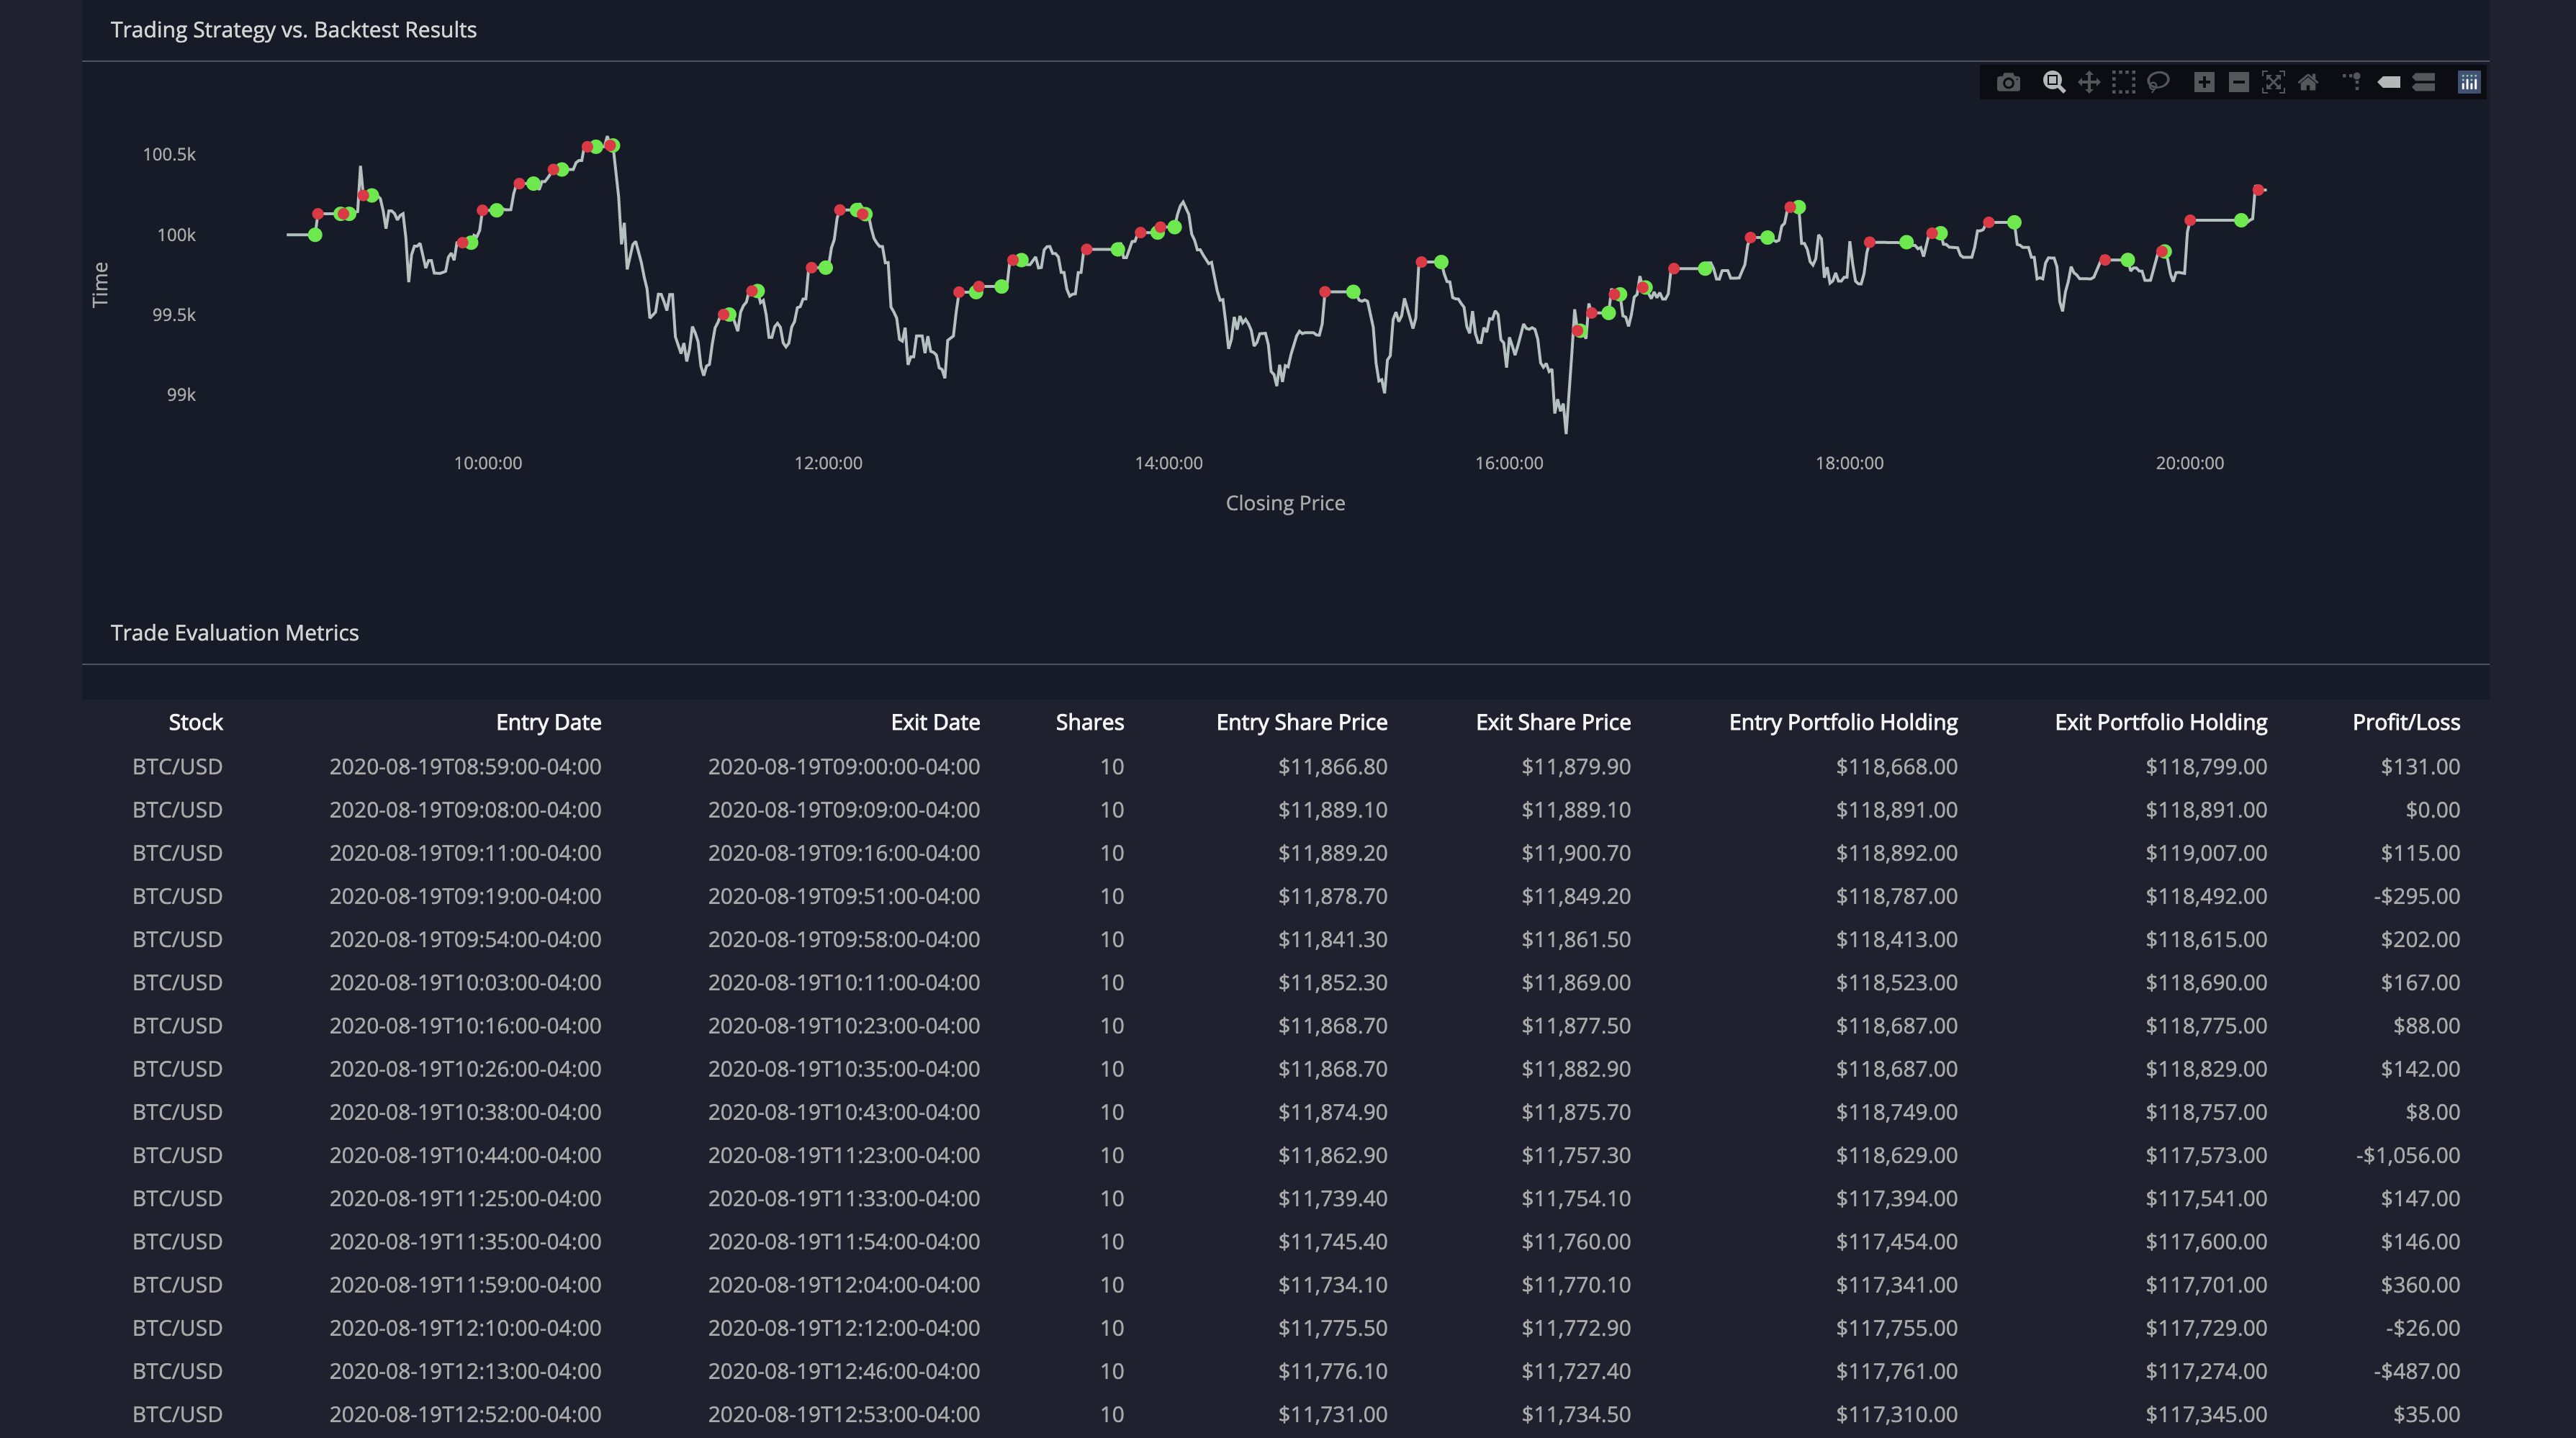Select the 99.5k y-axis tick label
Image resolution: width=2576 pixels, height=1438 pixels.
click(174, 315)
